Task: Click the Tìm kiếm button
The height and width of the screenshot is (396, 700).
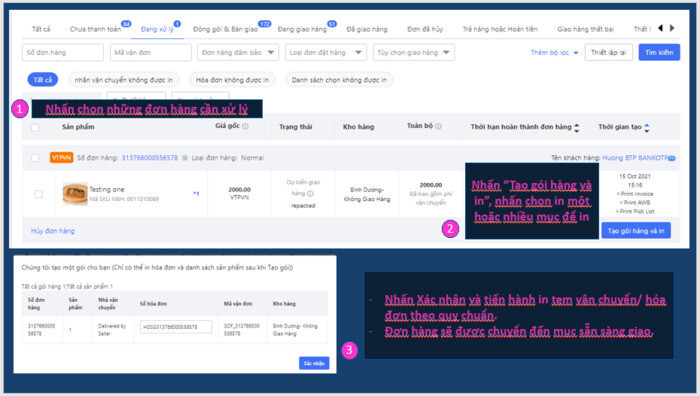Action: [x=659, y=52]
